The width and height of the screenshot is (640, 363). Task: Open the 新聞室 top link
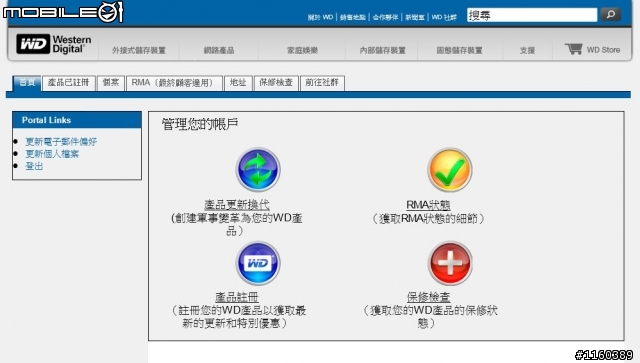click(x=415, y=17)
